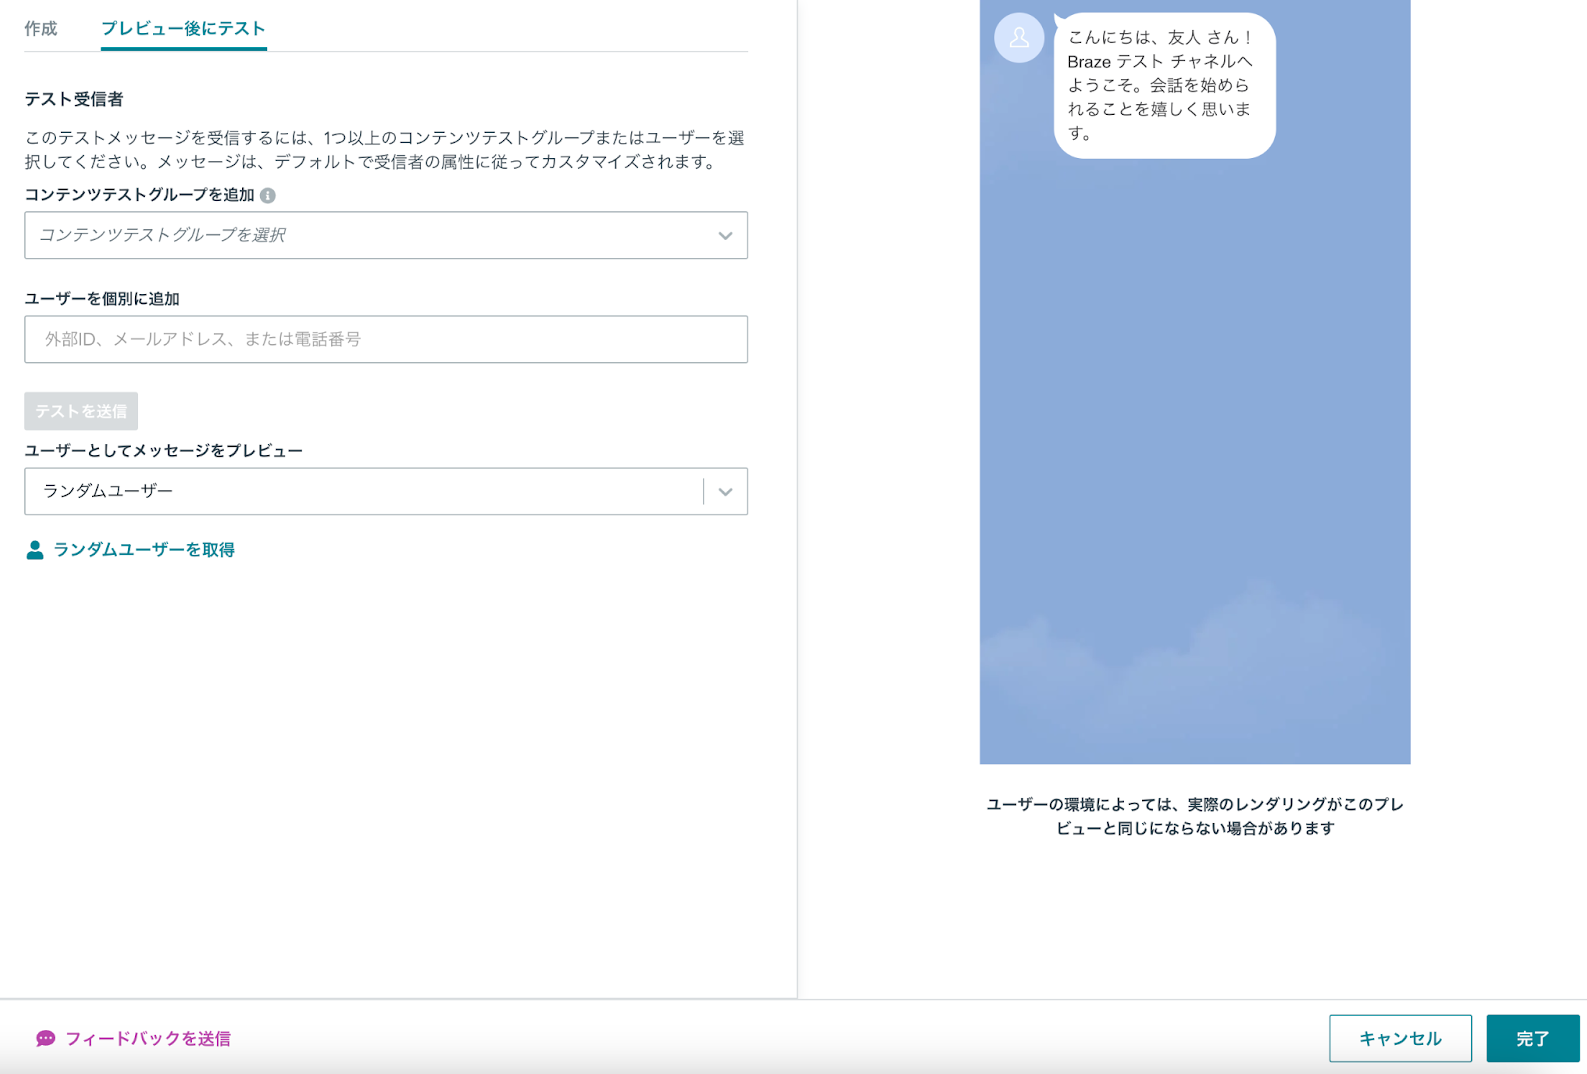Click the このテストメッセージを受信するには description text
Image resolution: width=1587 pixels, height=1074 pixels.
(x=385, y=150)
